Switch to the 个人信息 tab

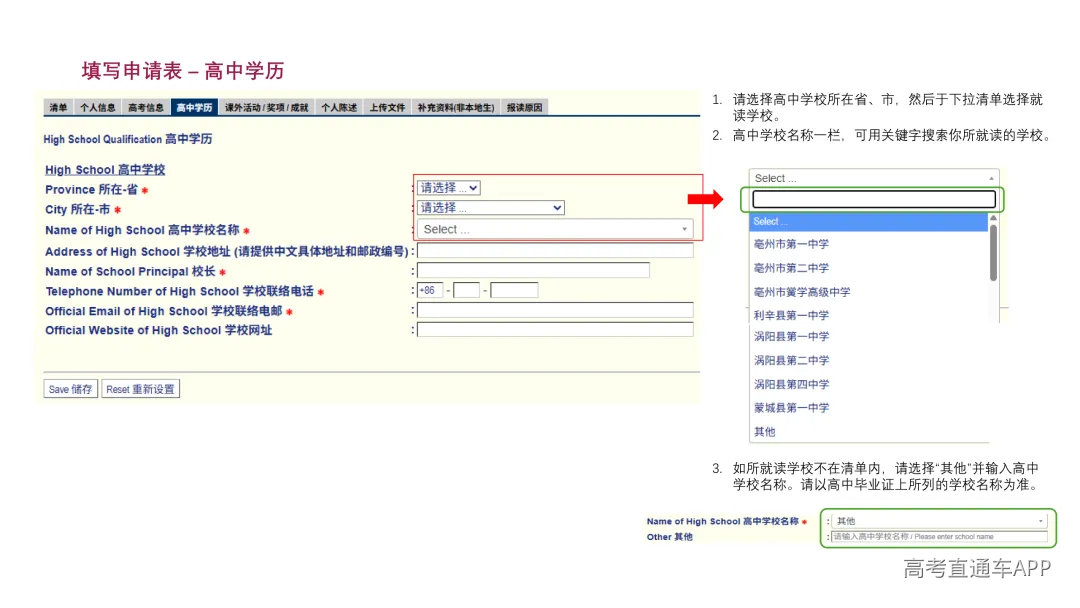(x=98, y=107)
